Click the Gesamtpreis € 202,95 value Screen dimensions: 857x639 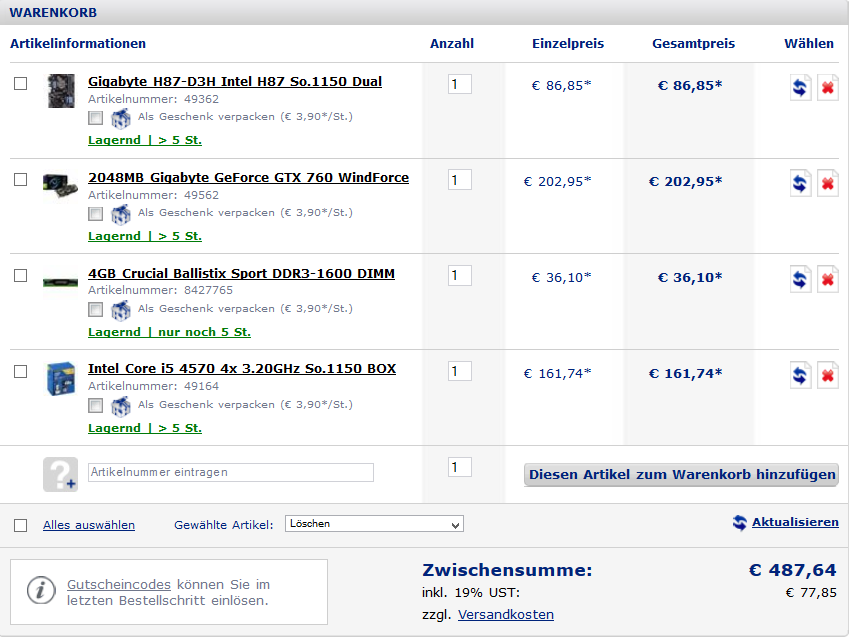click(x=685, y=181)
